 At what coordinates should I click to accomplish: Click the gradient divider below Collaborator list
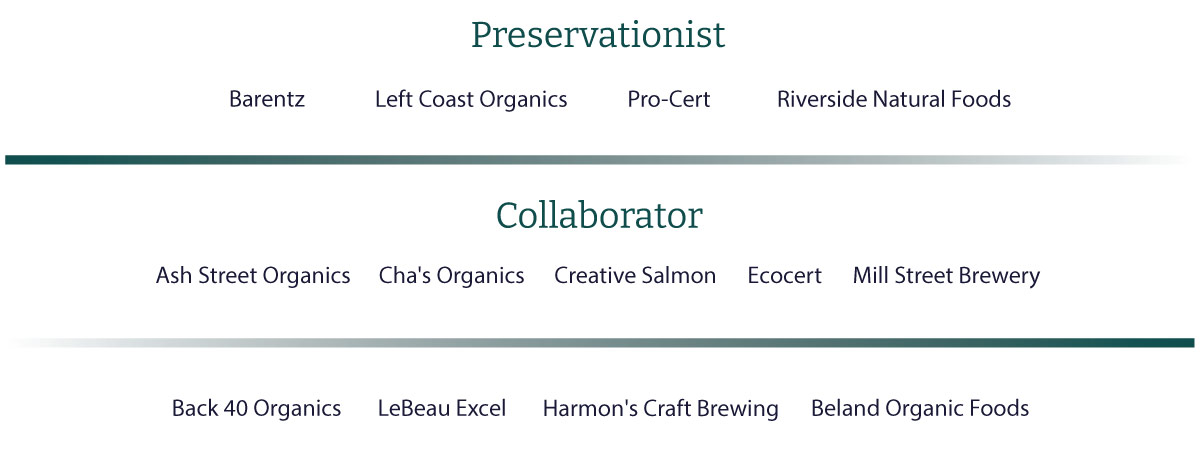(x=600, y=342)
